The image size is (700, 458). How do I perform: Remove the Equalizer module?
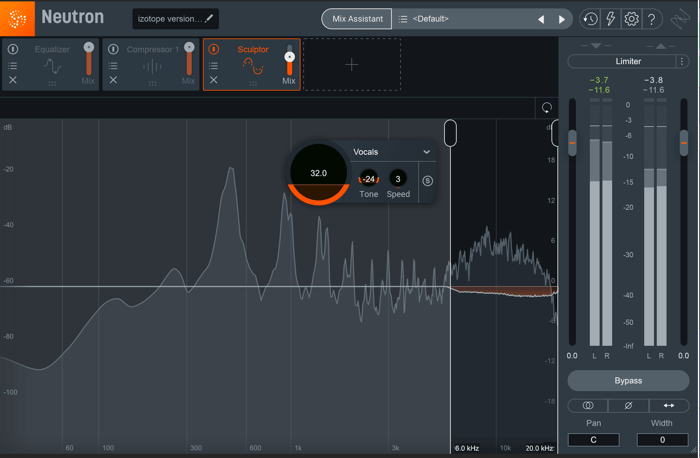click(12, 80)
